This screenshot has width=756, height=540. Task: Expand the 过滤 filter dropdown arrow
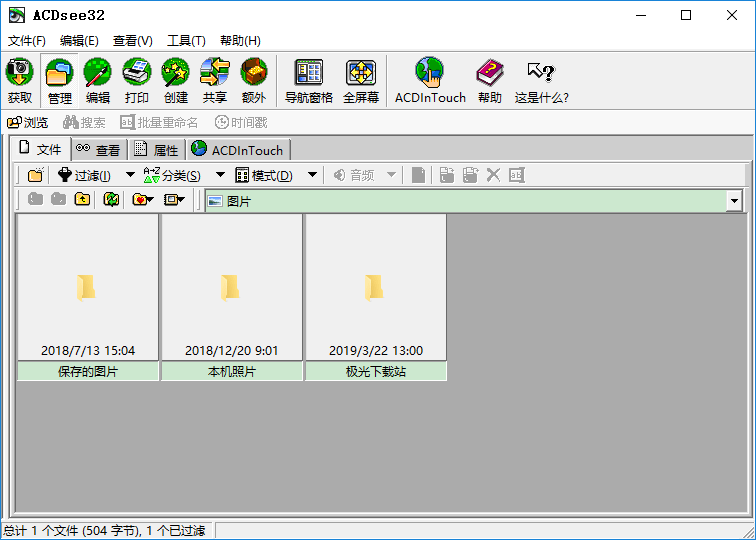click(130, 175)
